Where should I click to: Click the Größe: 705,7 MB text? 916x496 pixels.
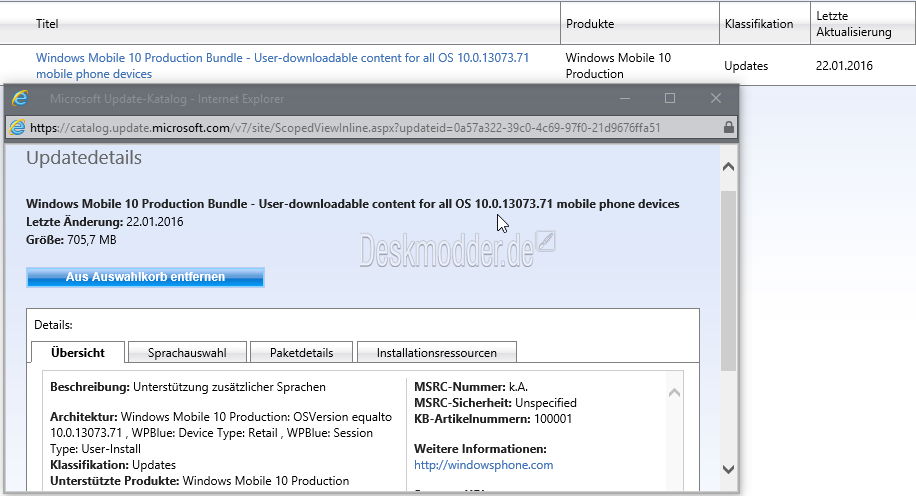point(71,240)
